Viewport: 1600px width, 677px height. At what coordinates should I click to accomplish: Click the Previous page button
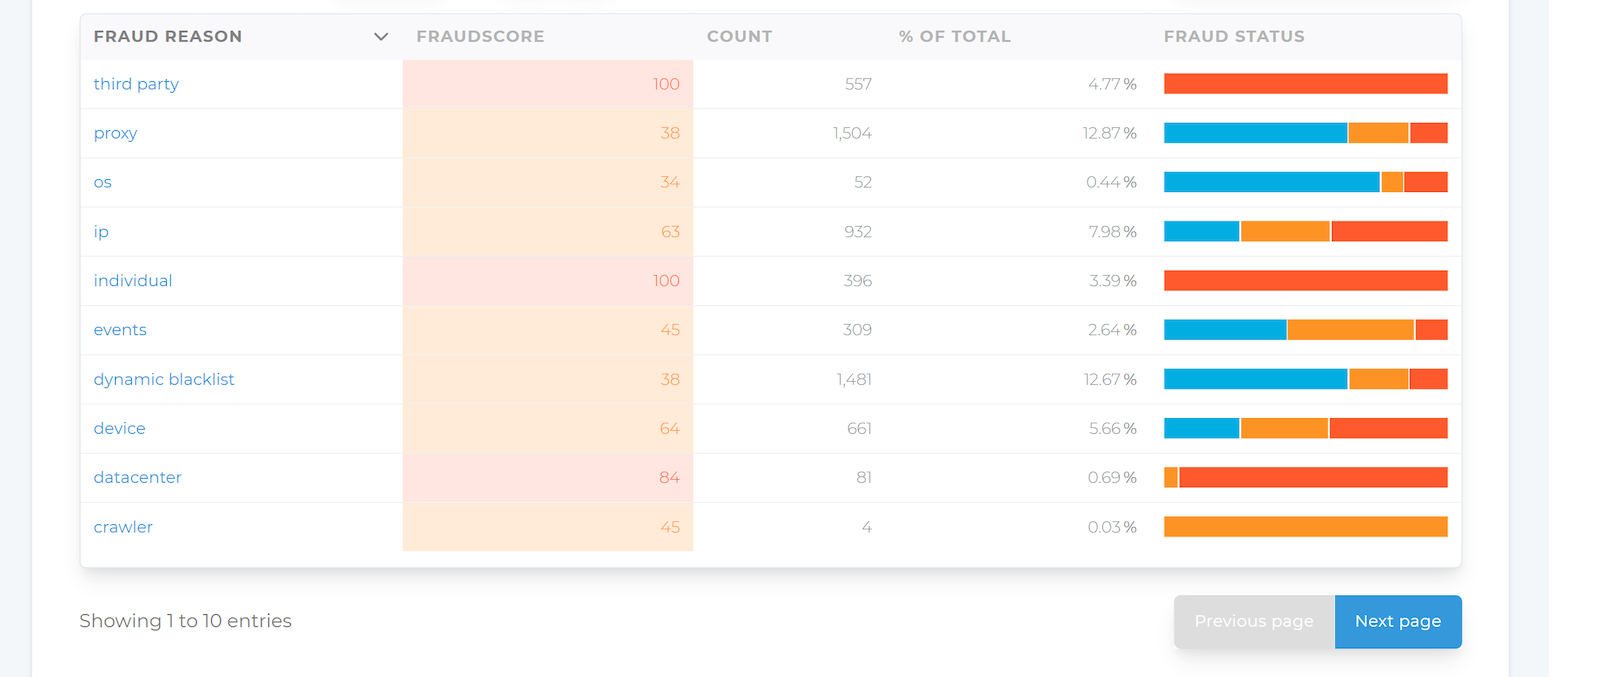[1254, 622]
